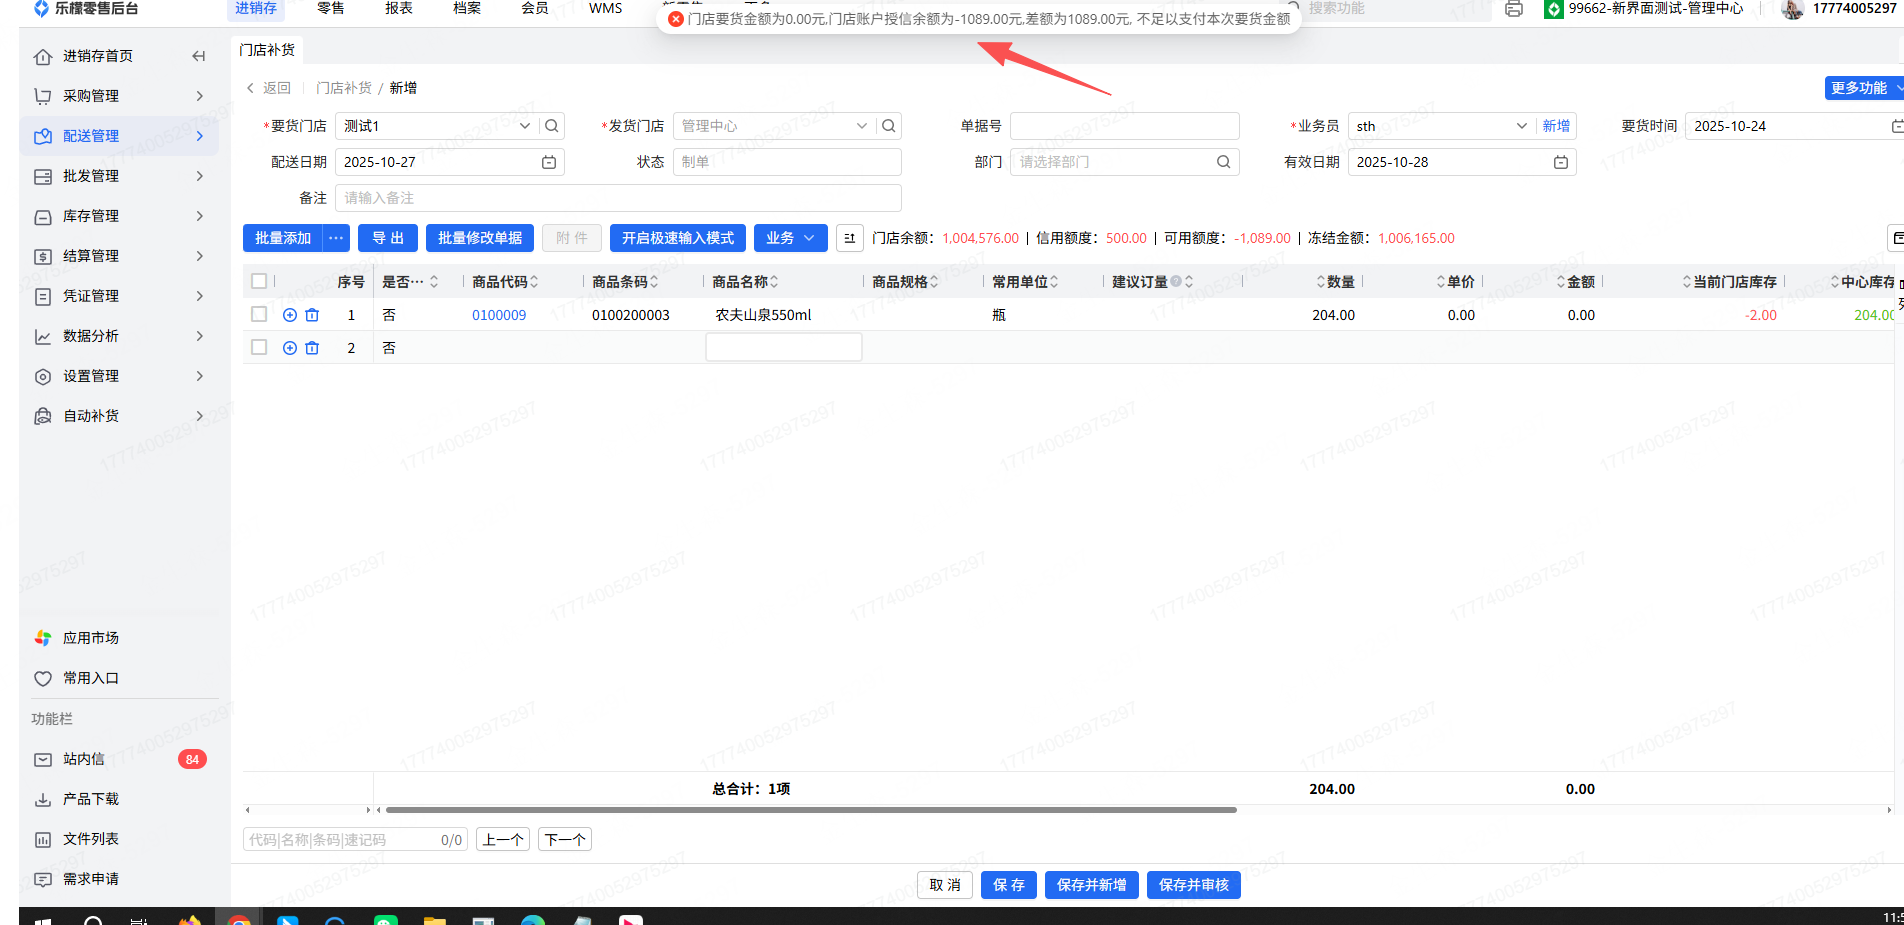Image resolution: width=1904 pixels, height=925 pixels.
Task: Search 发货门店 with magnifier icon
Action: pyautogui.click(x=889, y=126)
